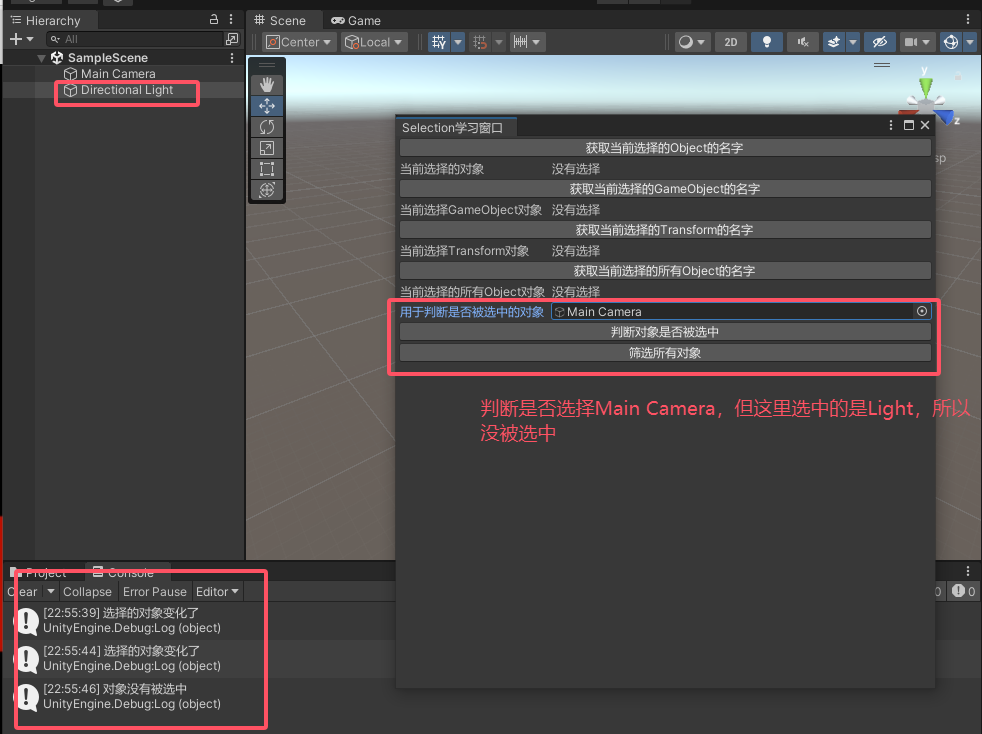
Task: Toggle scene lighting on or off
Action: tap(766, 42)
